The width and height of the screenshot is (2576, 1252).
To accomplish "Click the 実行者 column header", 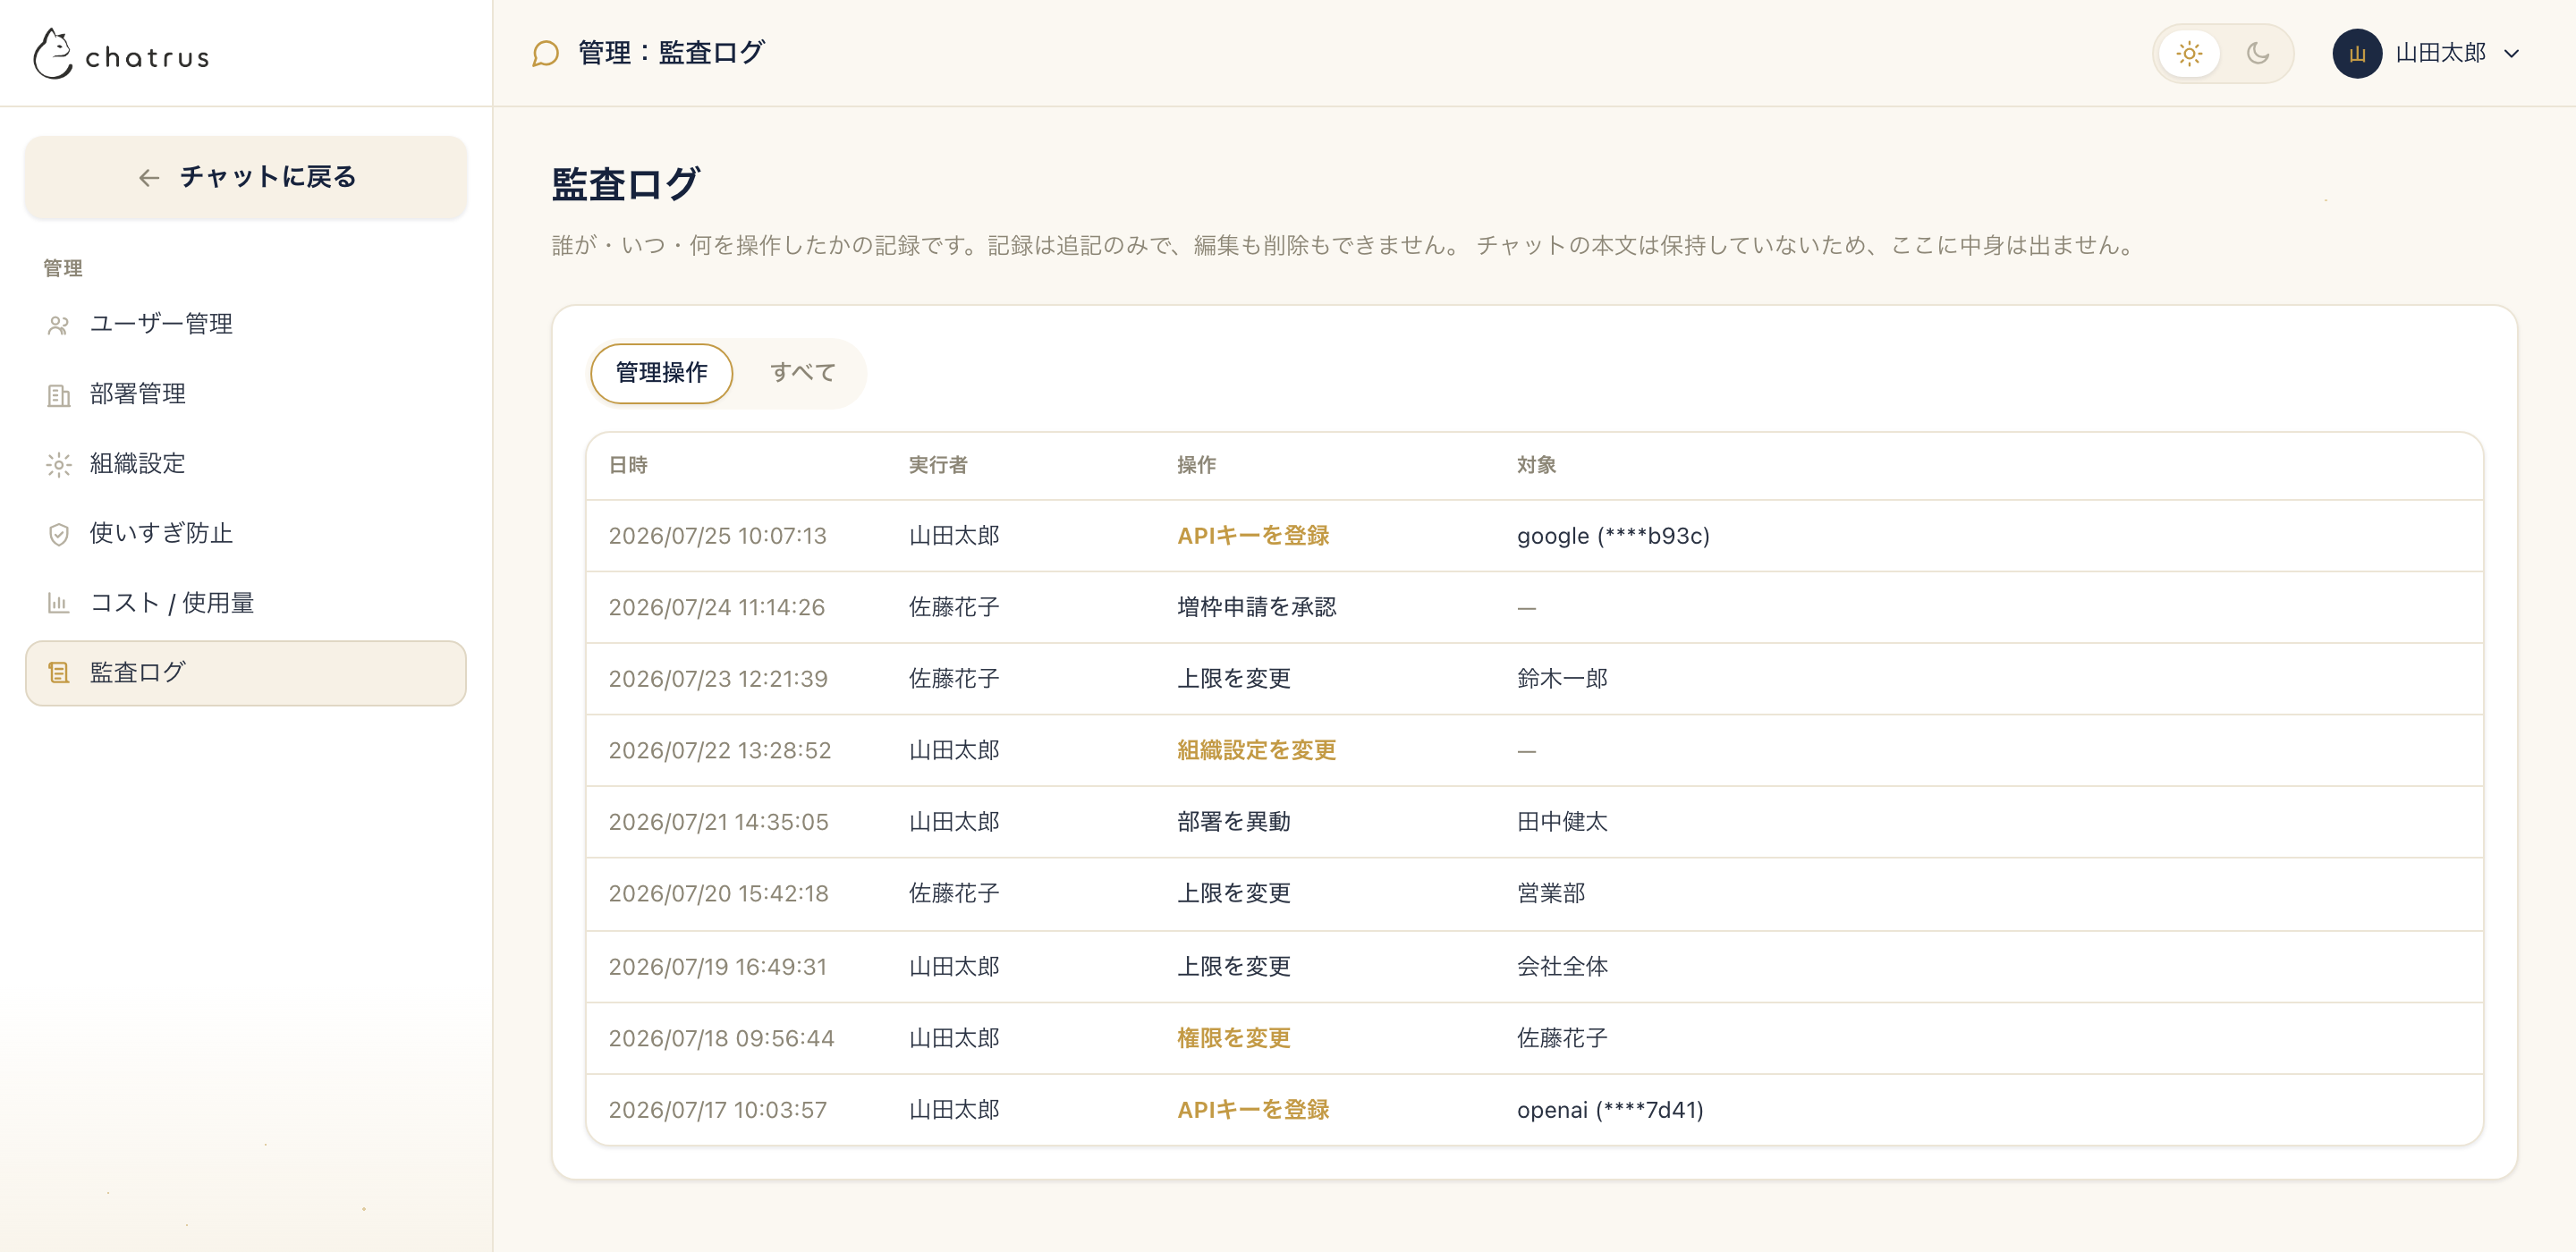I will (x=938, y=465).
